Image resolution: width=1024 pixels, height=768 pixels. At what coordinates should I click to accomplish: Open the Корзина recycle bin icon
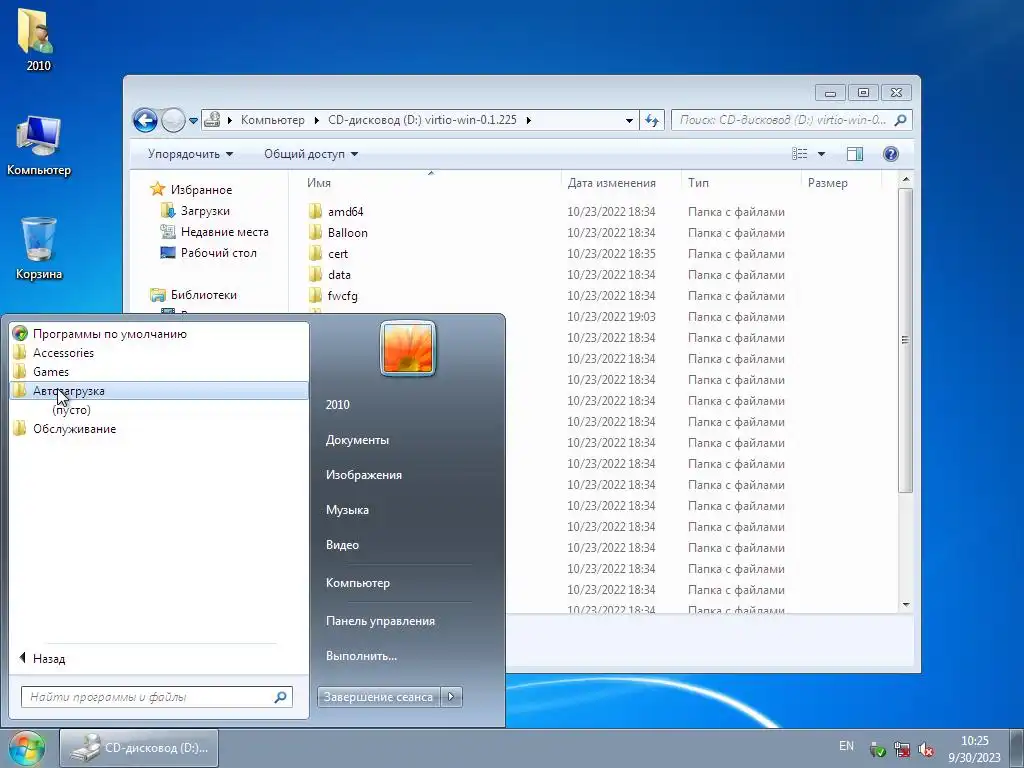point(39,249)
